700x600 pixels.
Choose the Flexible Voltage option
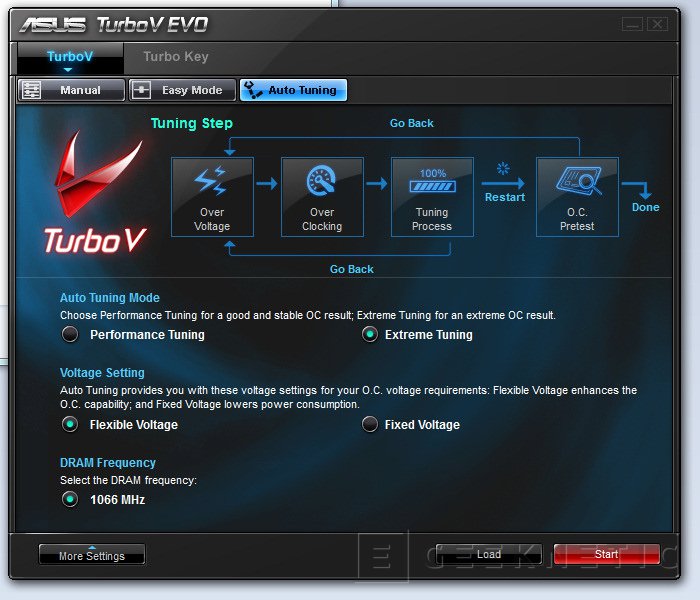(x=70, y=424)
